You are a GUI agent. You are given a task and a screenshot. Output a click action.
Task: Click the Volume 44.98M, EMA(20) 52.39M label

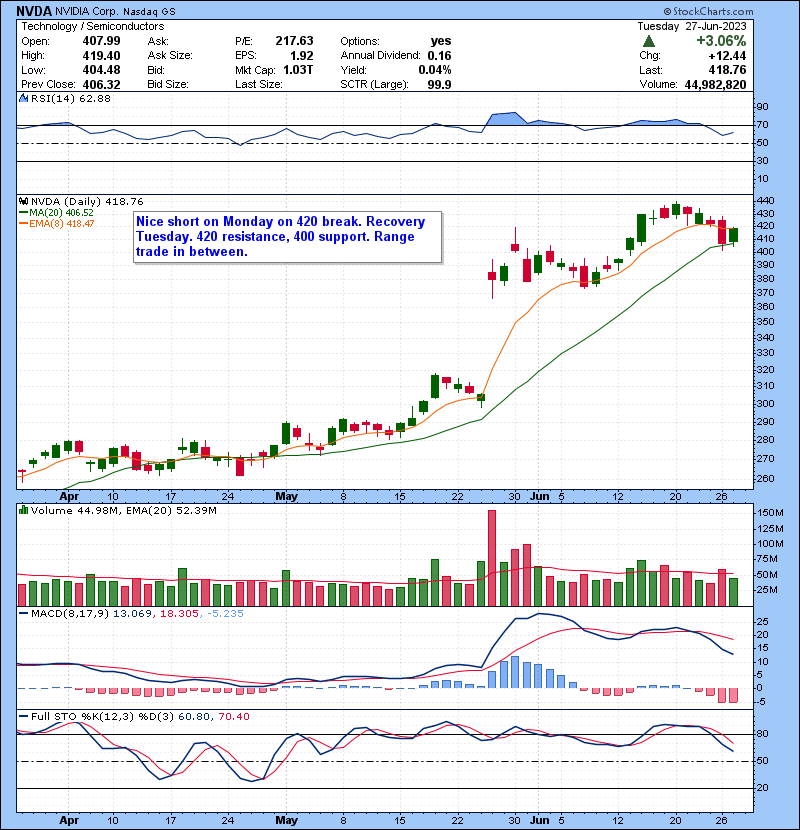pos(124,510)
